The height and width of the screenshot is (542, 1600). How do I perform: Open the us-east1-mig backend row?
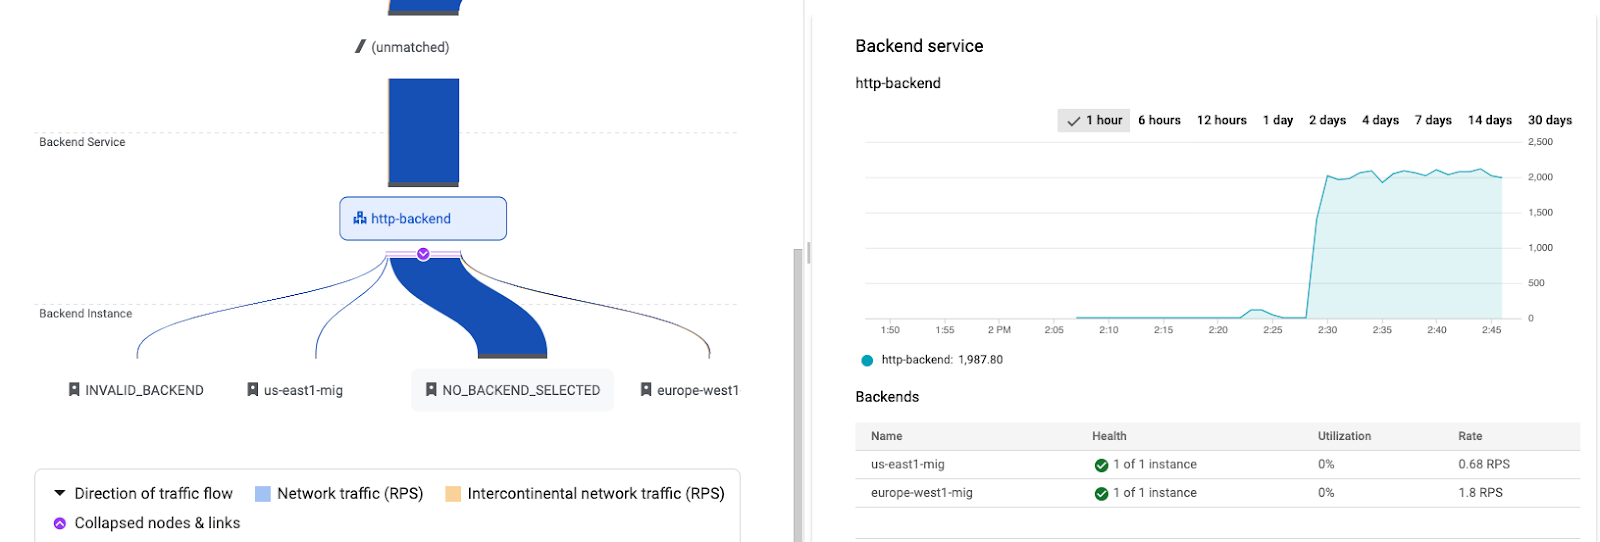(x=907, y=464)
